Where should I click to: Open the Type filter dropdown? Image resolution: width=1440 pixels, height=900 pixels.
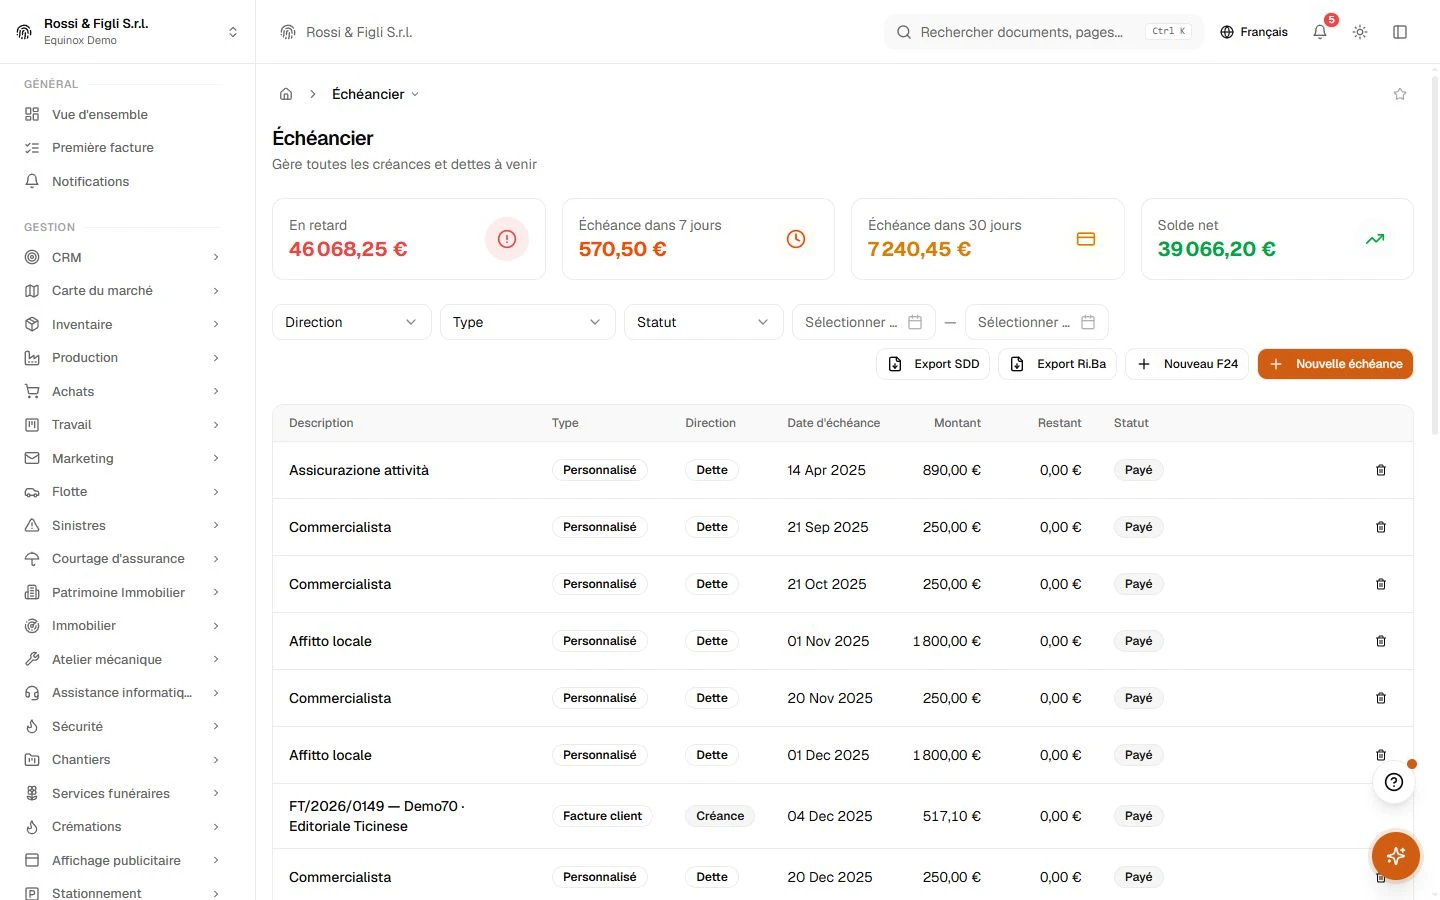(527, 322)
